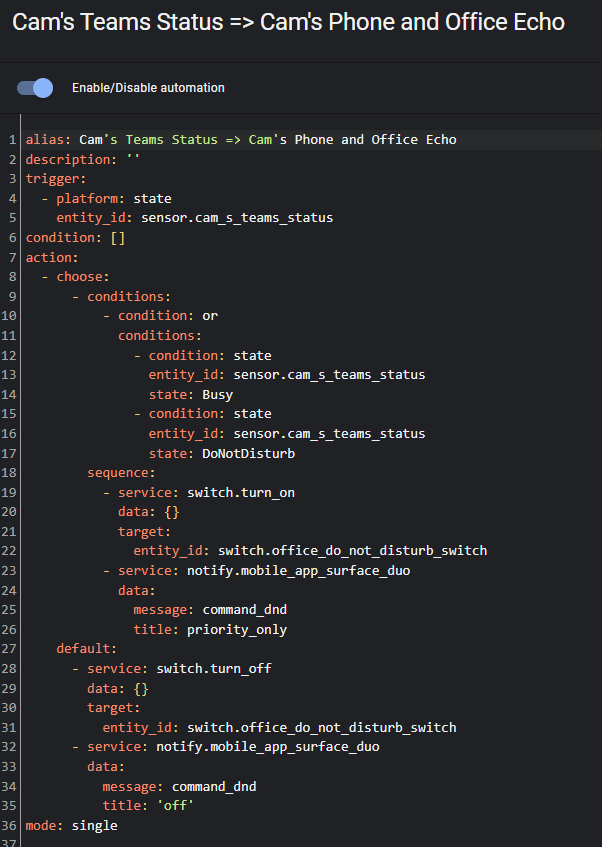Click the 'target:' key on line 30

point(113,708)
